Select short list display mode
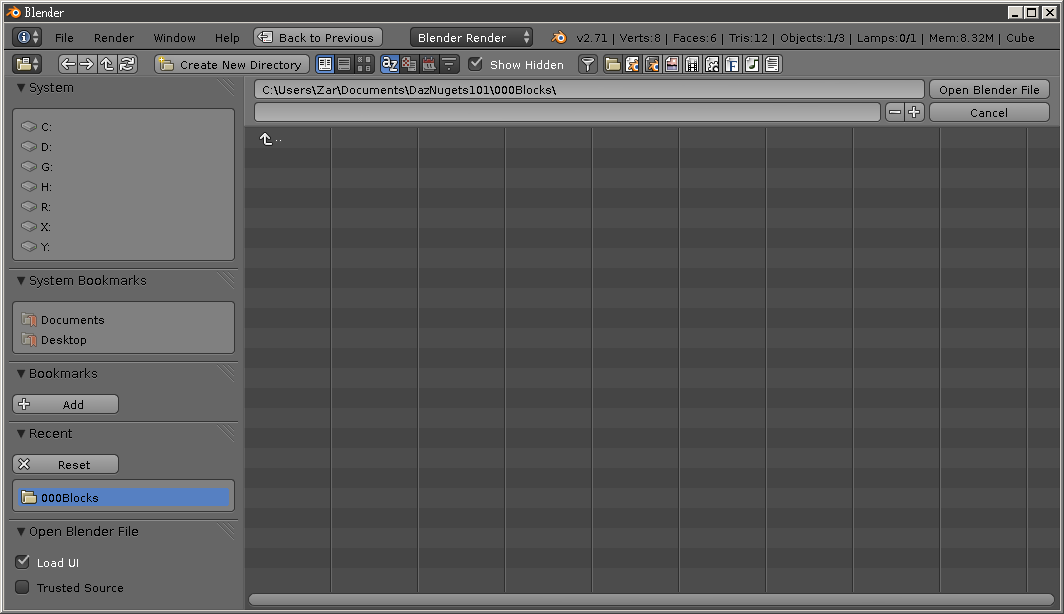The image size is (1064, 614). pyautogui.click(x=325, y=64)
